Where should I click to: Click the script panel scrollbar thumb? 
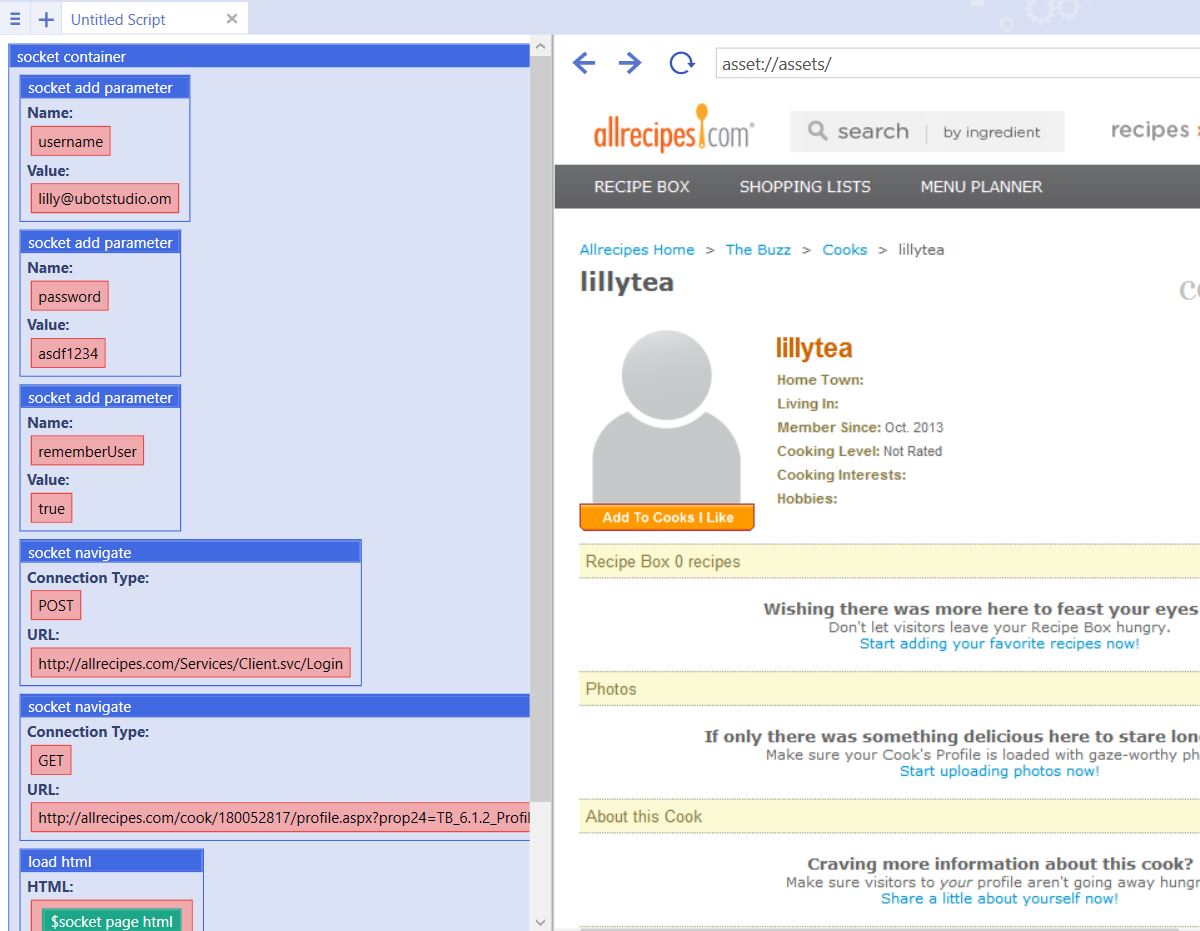point(540,428)
